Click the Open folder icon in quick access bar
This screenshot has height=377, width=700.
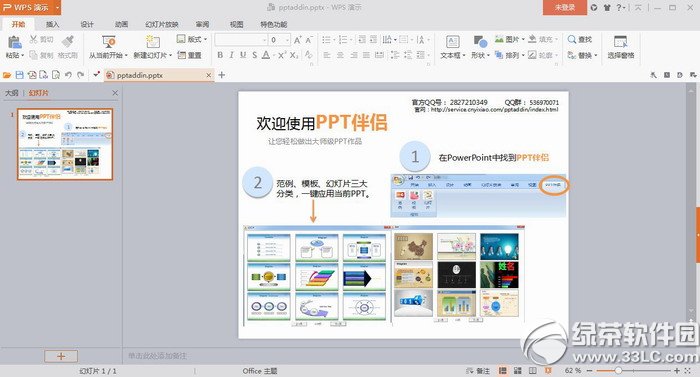[x=7, y=75]
